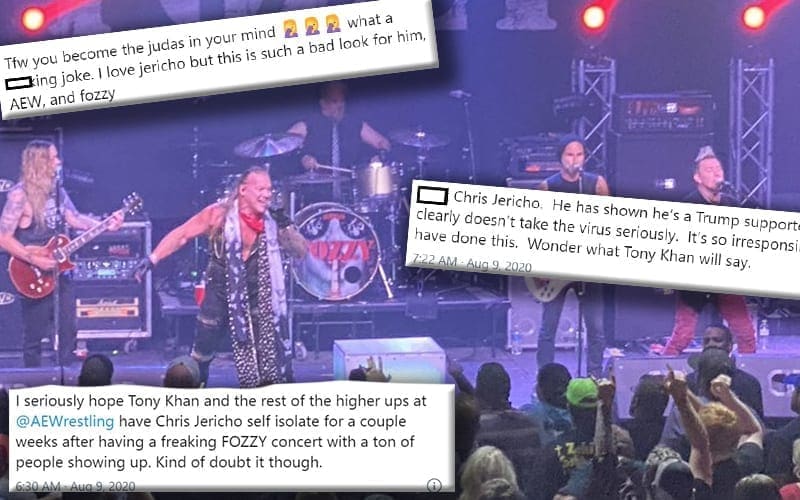Click the first facepalm emoji

click(x=291, y=29)
